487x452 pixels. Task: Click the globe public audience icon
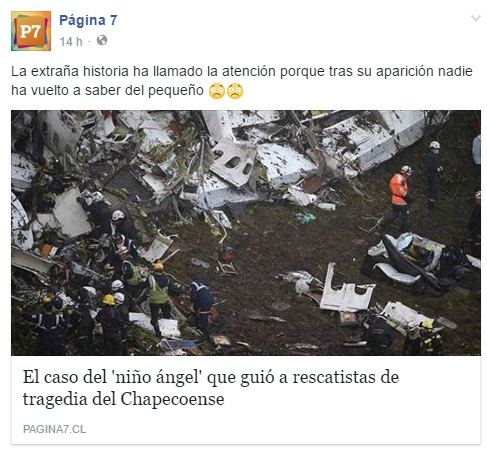pos(102,40)
